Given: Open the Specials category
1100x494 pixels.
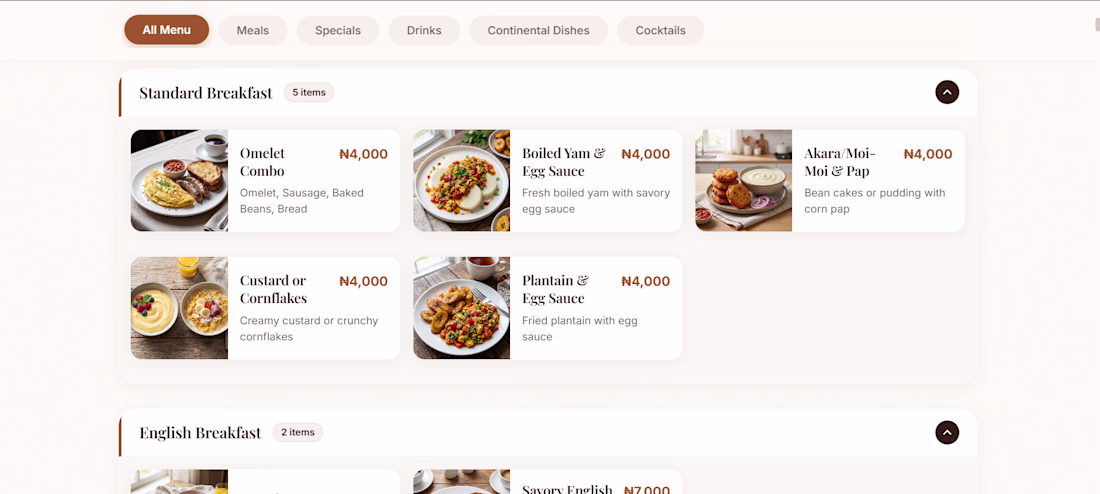Looking at the screenshot, I should [338, 30].
